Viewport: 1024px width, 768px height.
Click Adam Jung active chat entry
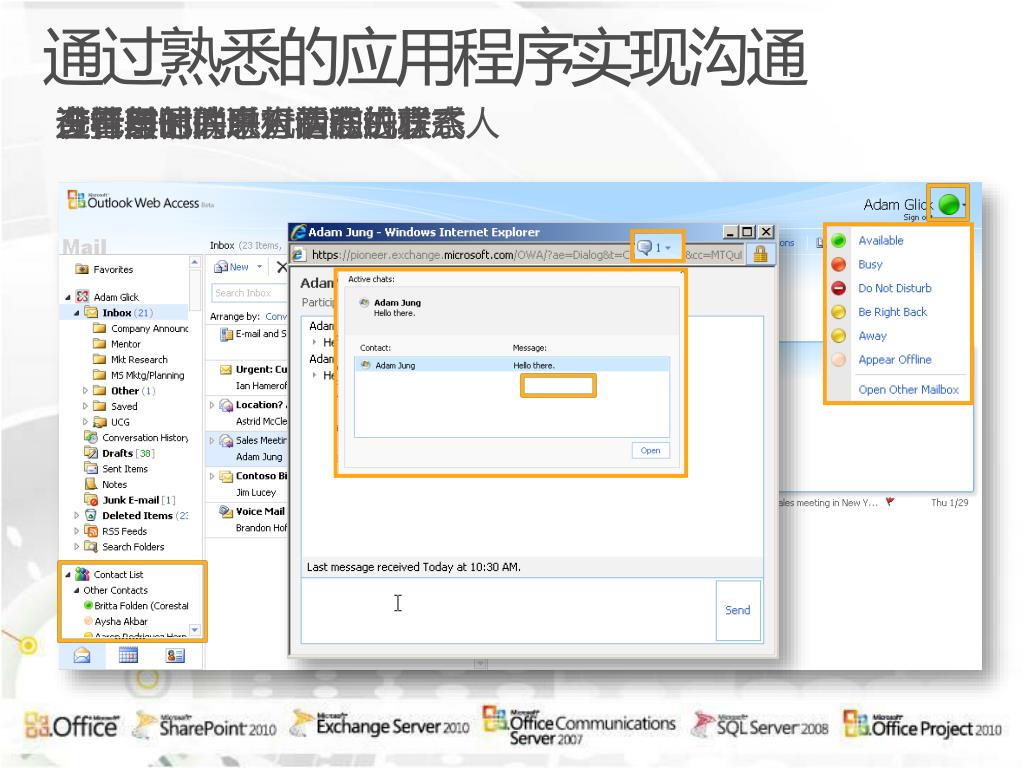click(x=396, y=308)
